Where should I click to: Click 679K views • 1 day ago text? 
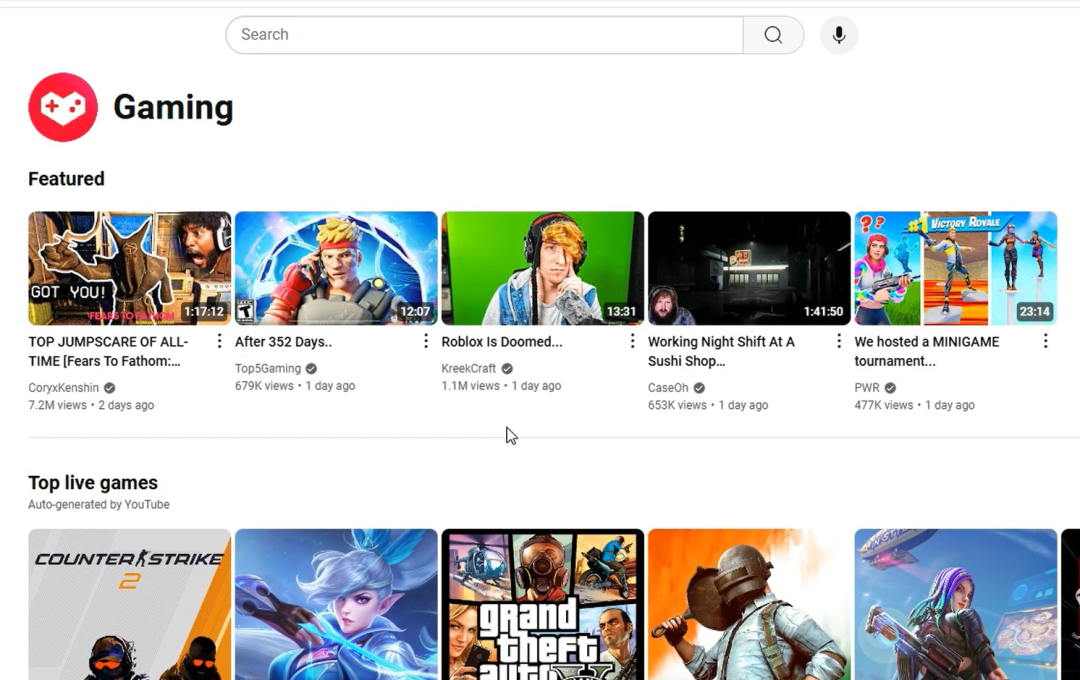coord(295,386)
